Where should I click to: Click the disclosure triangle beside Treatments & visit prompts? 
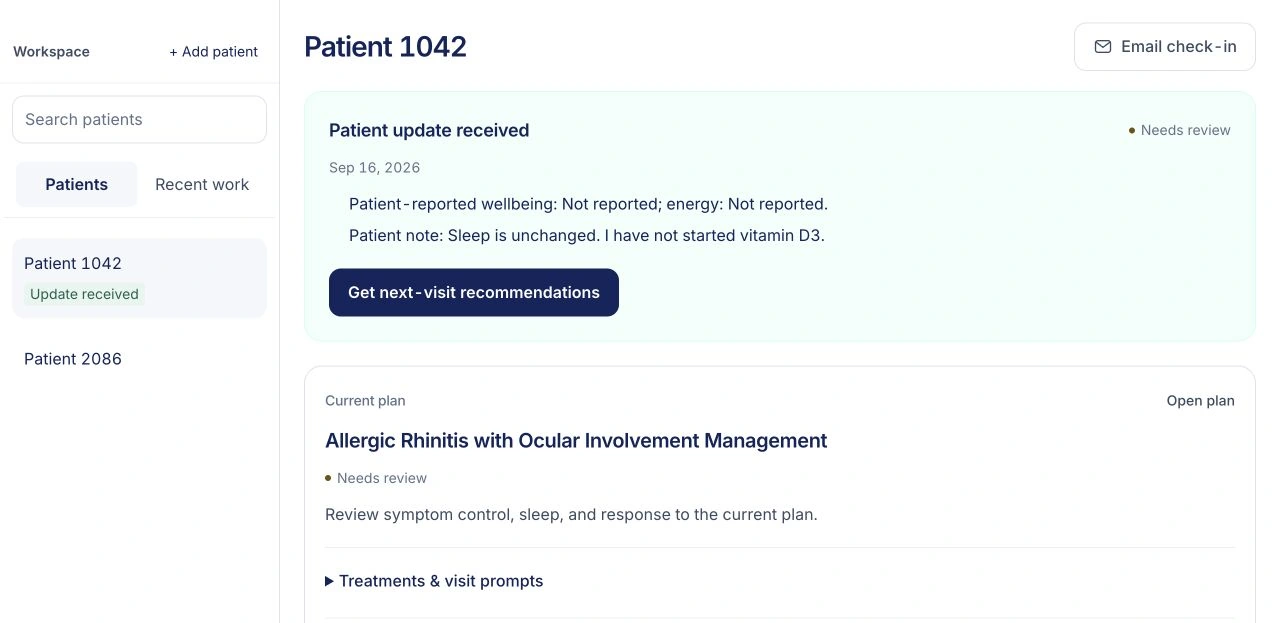tap(329, 581)
